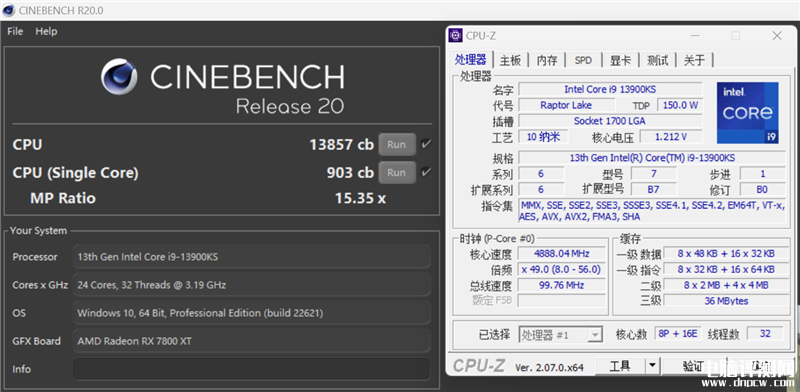
Task: Click the revision B0 value
Action: pos(762,189)
